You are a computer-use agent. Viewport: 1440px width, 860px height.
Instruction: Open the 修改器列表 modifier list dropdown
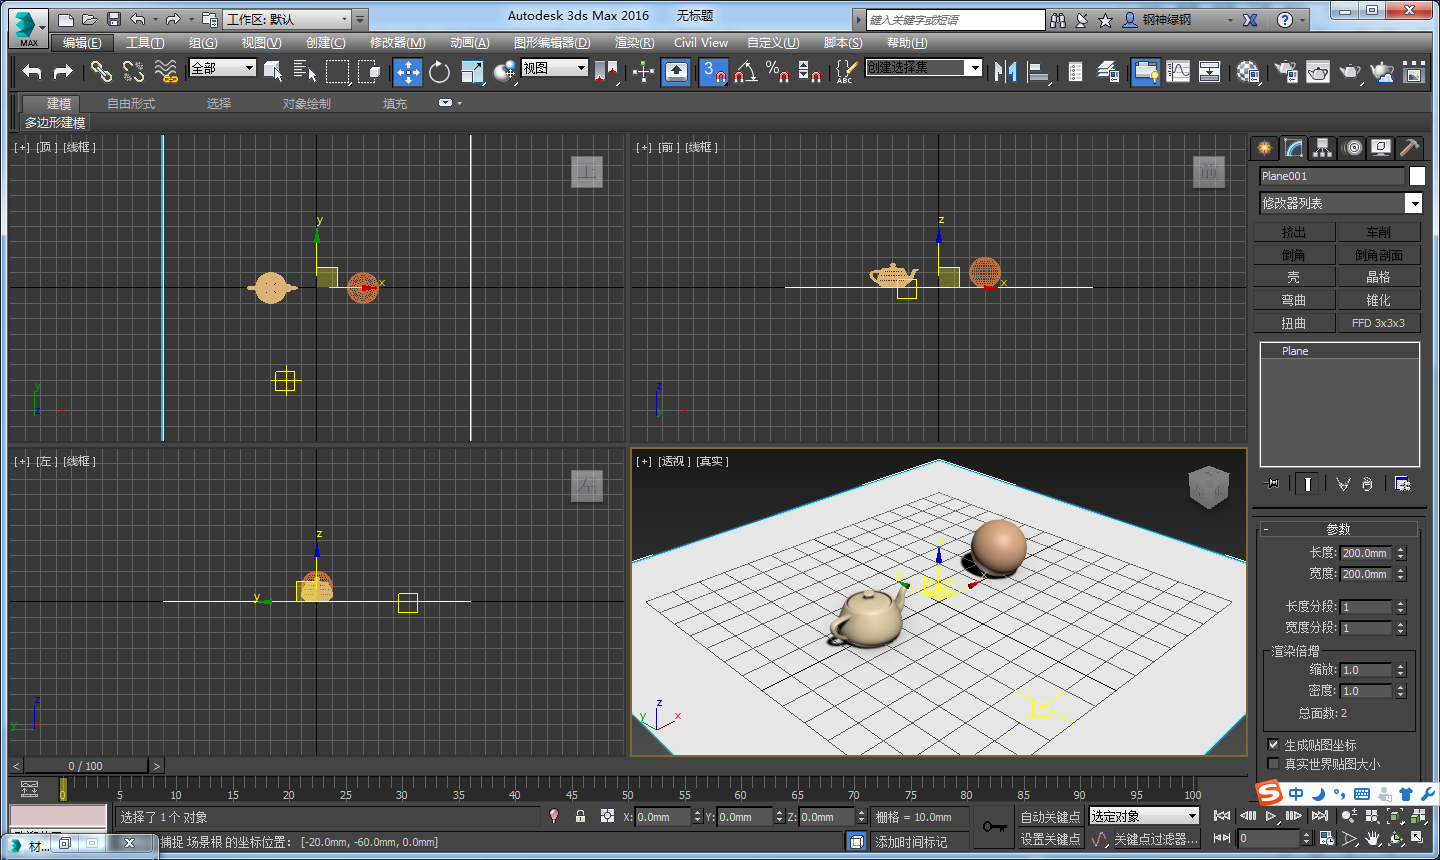[1340, 203]
